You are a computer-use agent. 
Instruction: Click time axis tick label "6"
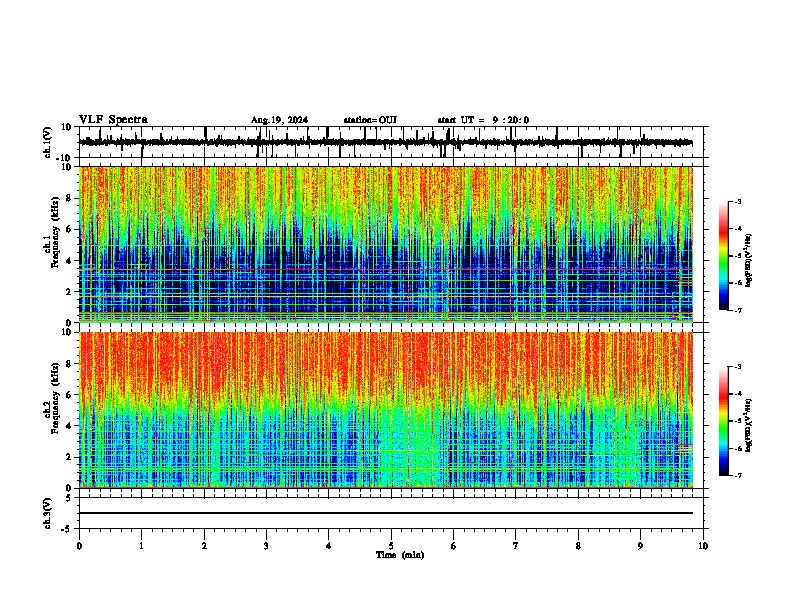(454, 546)
